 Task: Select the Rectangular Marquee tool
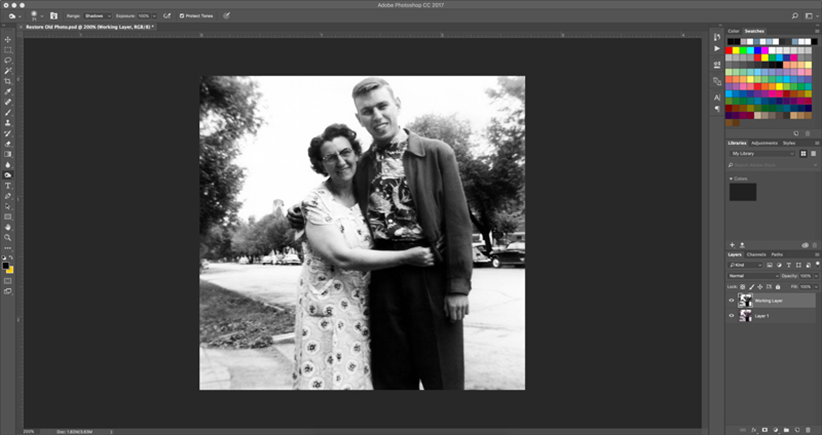[8, 50]
